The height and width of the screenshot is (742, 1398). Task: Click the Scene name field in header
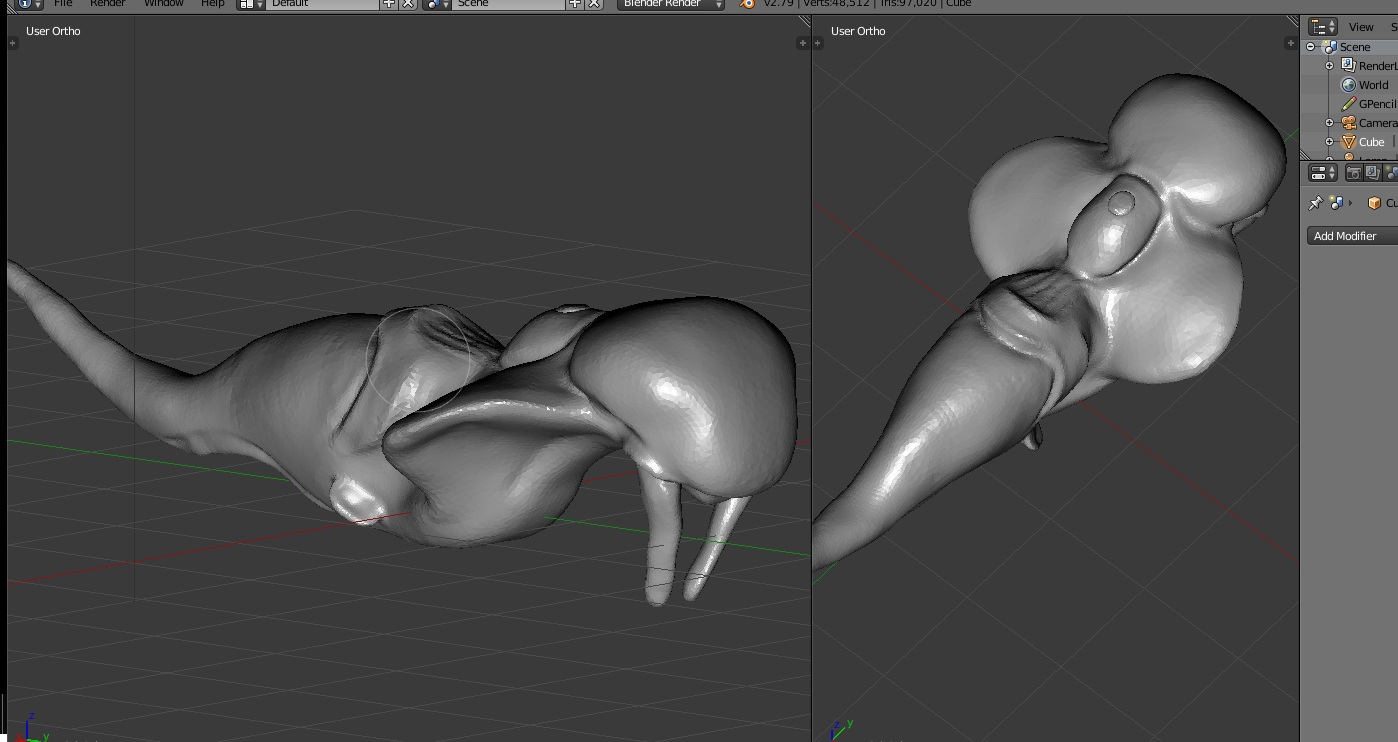508,3
